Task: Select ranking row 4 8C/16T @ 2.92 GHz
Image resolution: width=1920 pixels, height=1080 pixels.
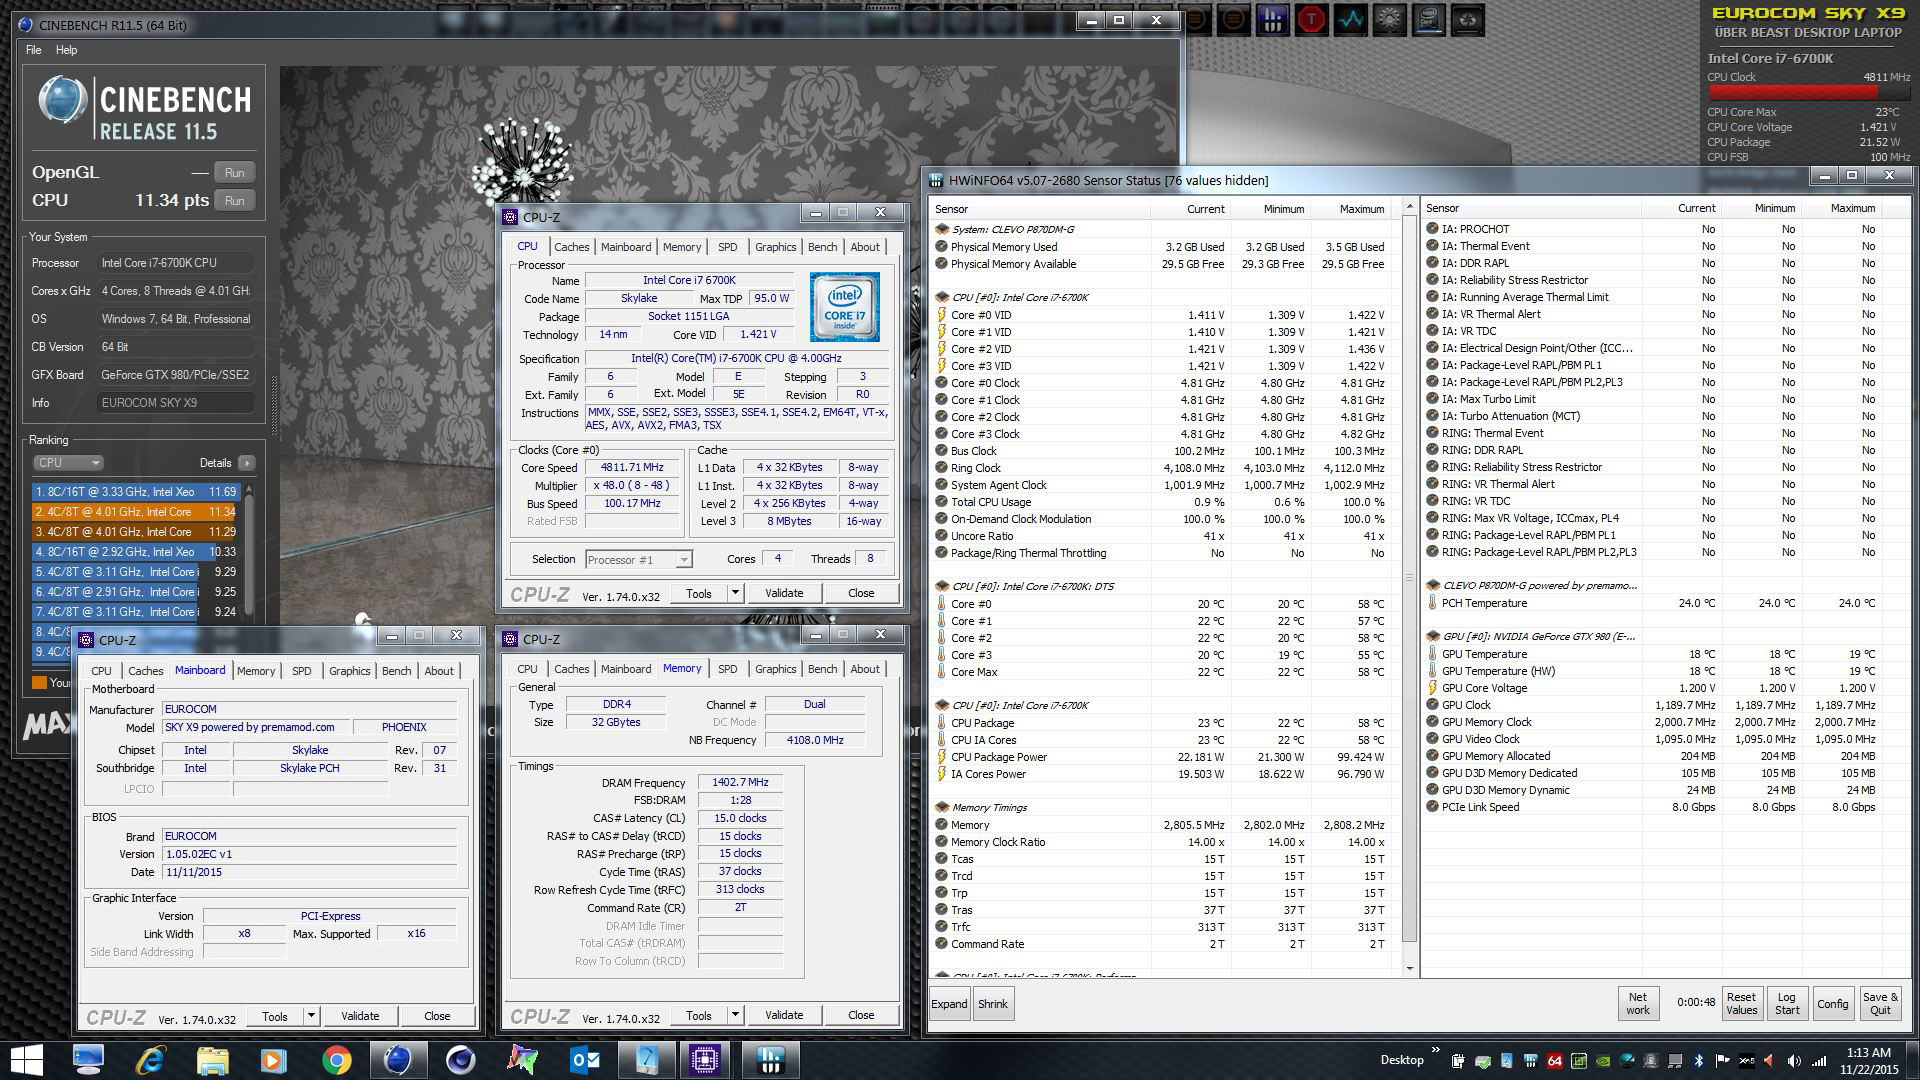Action: click(x=135, y=552)
